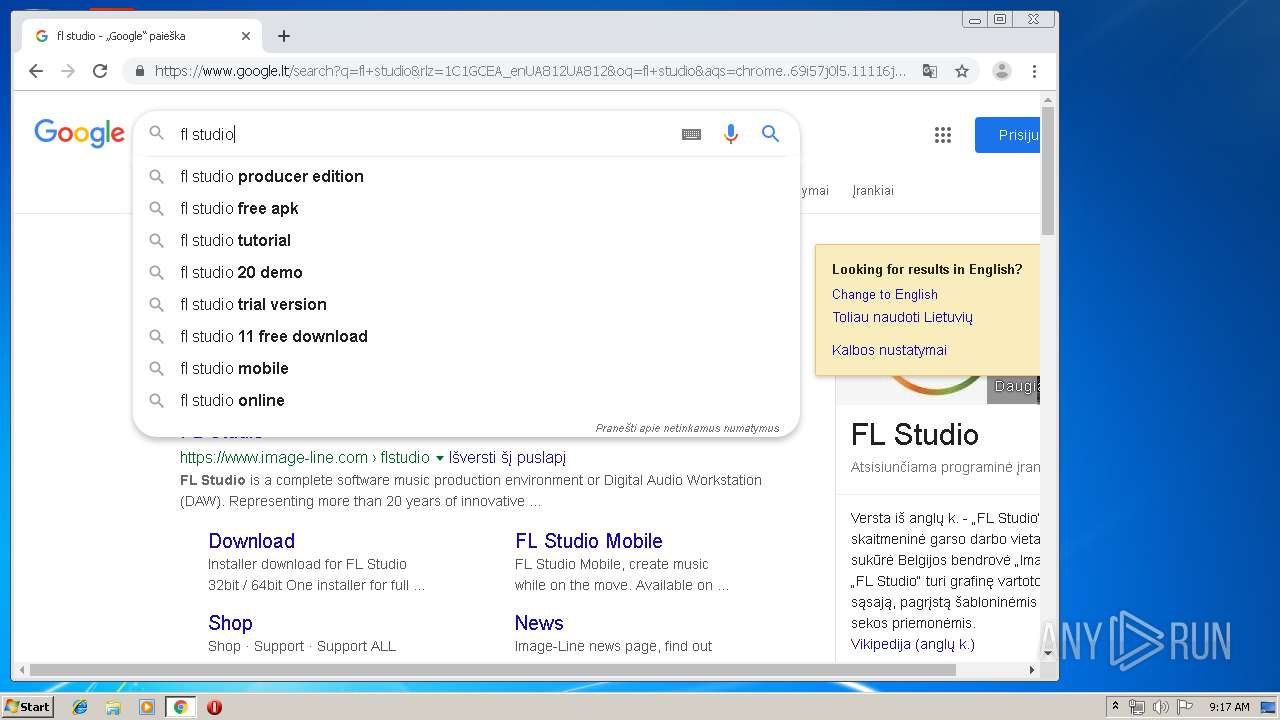The height and width of the screenshot is (720, 1280).
Task: Click inside the Google search text field
Action: 425,134
